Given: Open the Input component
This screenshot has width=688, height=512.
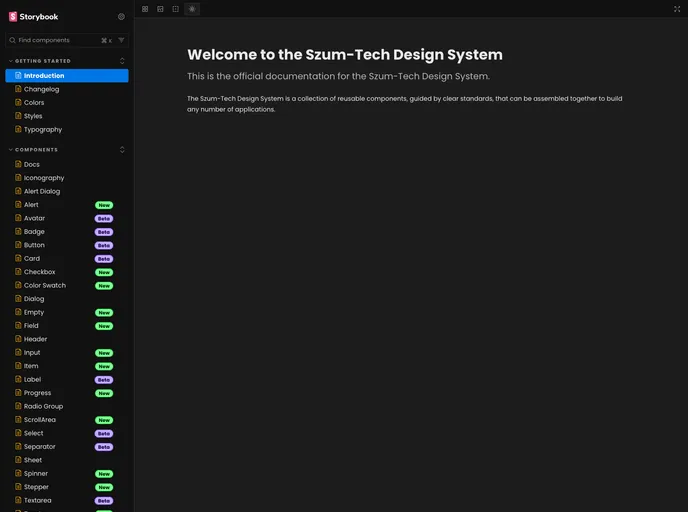Looking at the screenshot, I should tap(67, 353).
